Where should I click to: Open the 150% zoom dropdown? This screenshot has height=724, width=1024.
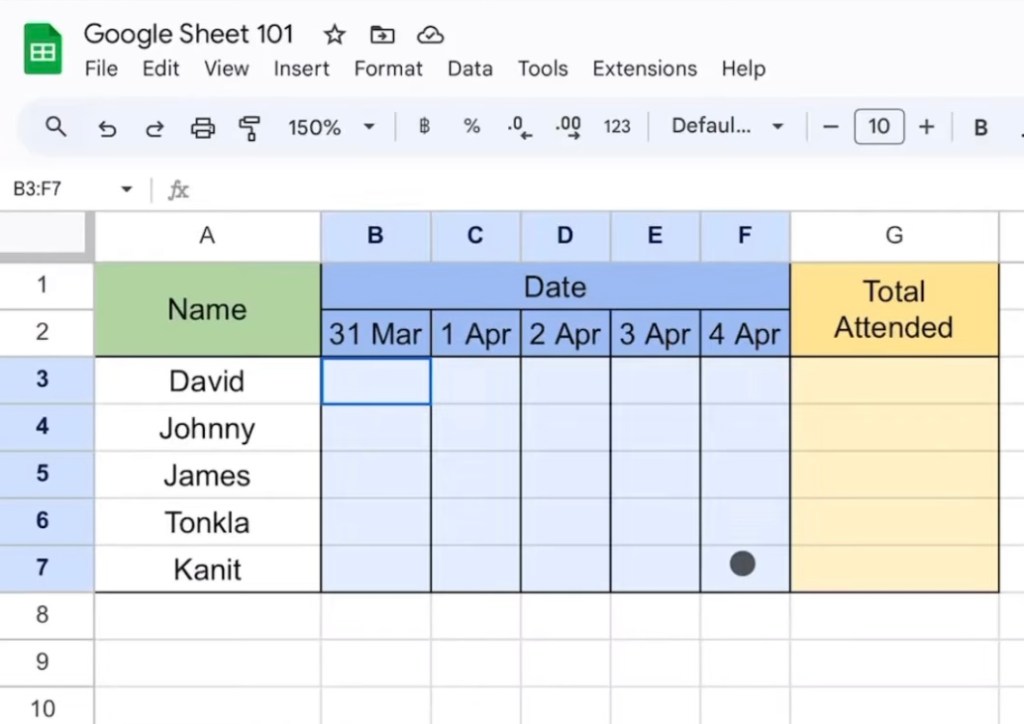[330, 127]
